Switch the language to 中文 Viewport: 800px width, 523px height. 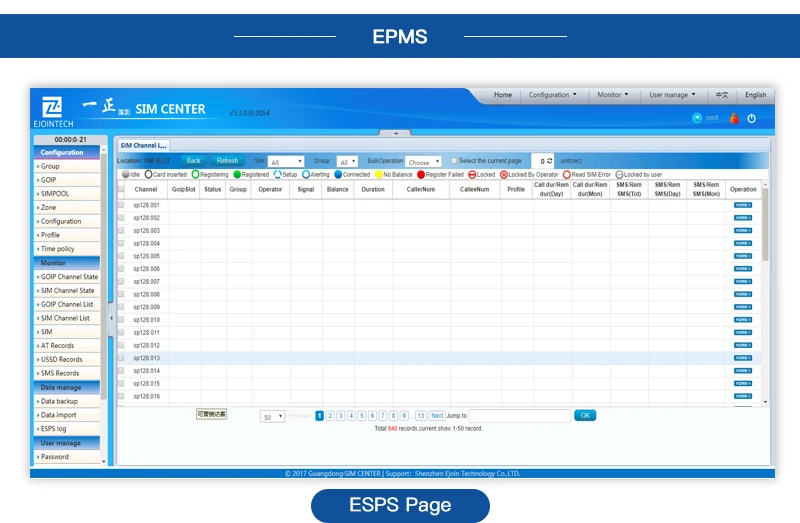[x=722, y=95]
